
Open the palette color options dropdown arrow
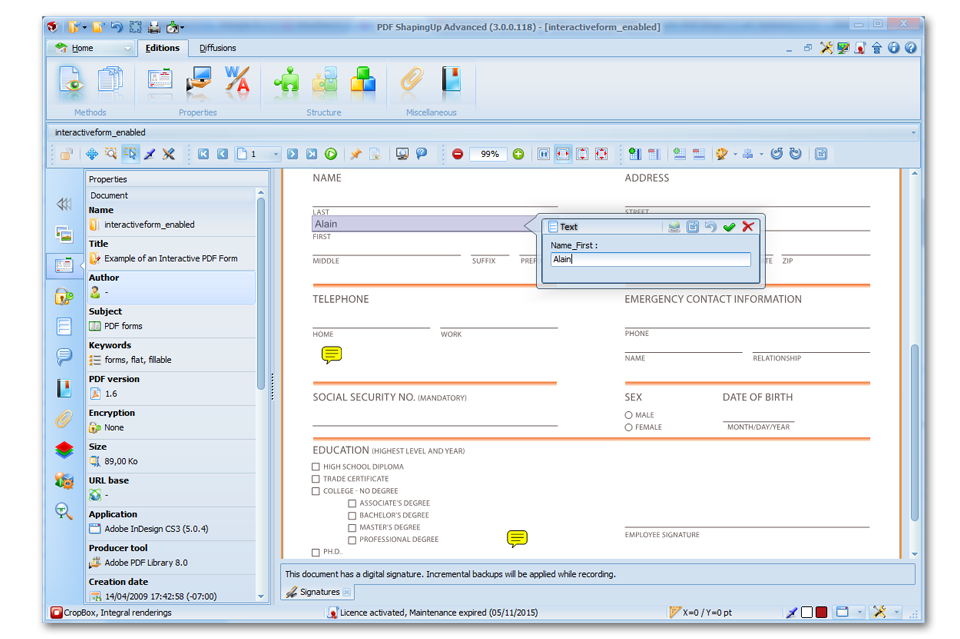pos(735,154)
